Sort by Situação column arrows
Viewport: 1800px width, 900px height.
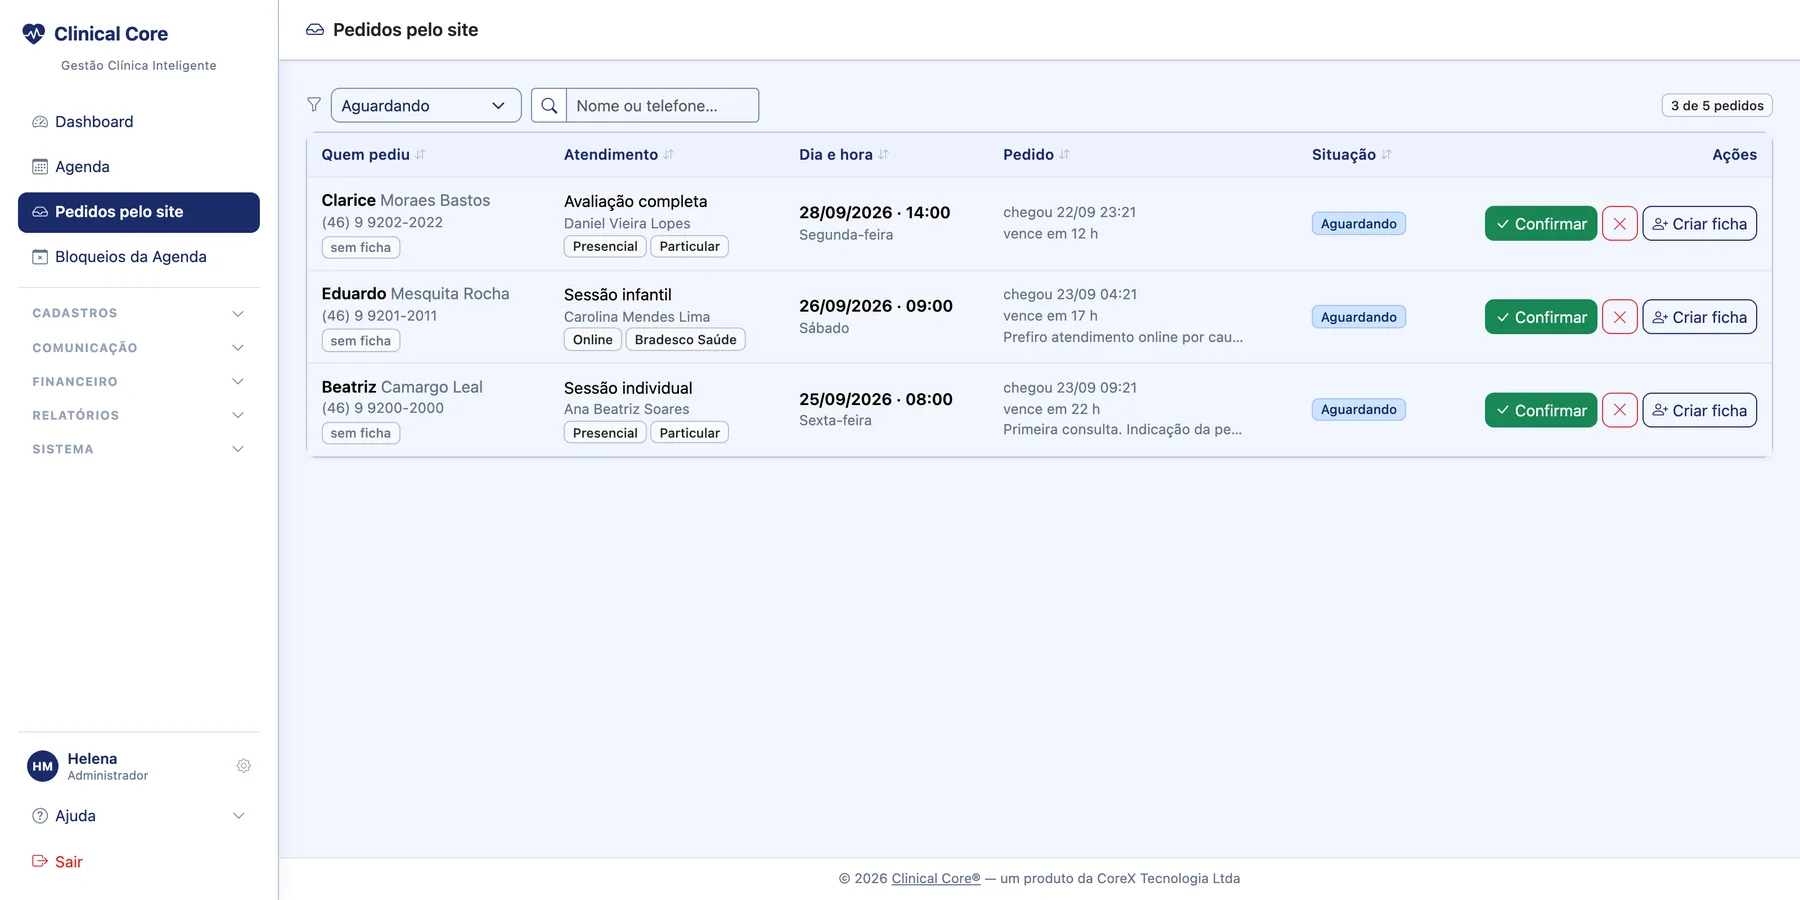[x=1387, y=155]
